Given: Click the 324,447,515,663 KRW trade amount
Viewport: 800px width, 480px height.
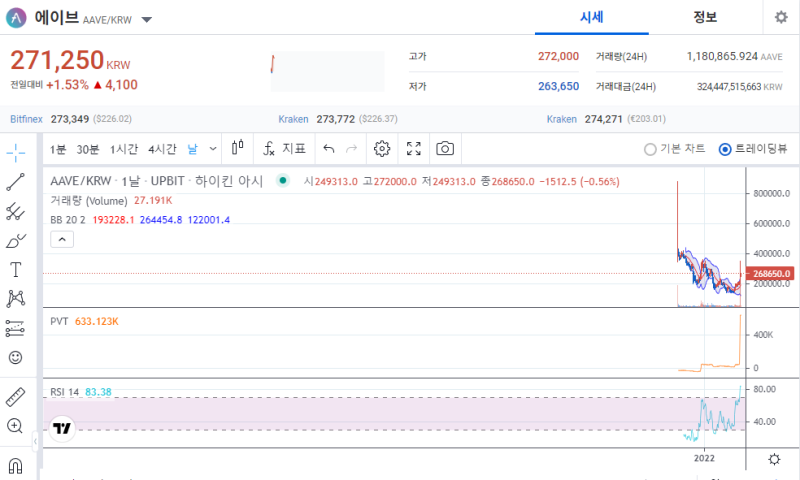Looking at the screenshot, I should 740,87.
